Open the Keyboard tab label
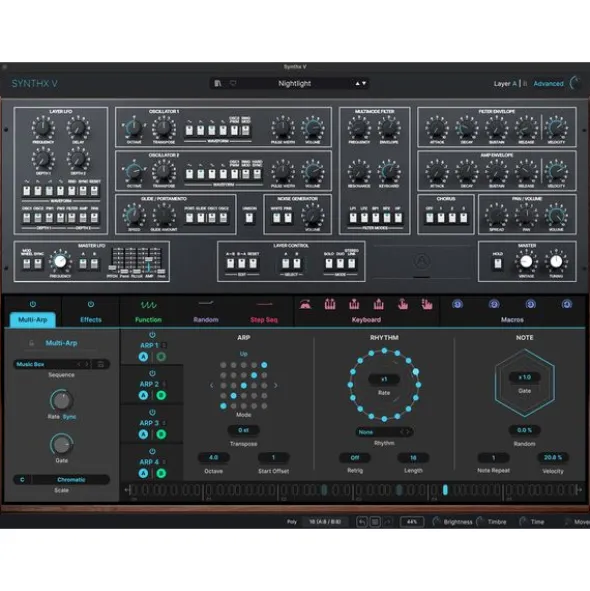 click(366, 320)
